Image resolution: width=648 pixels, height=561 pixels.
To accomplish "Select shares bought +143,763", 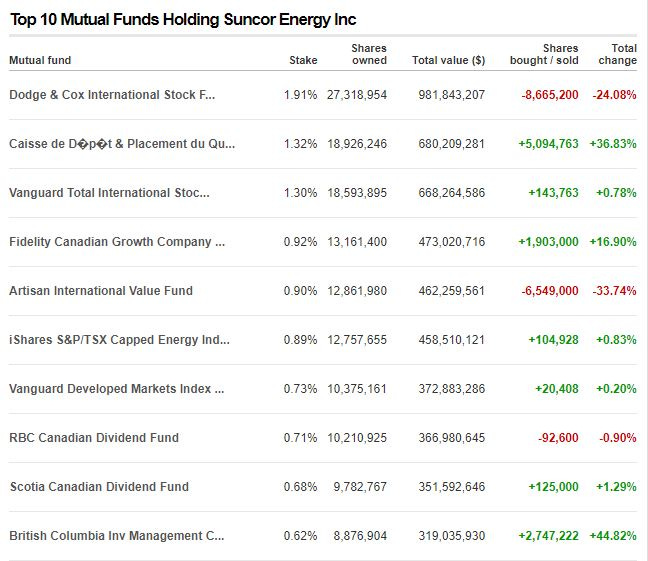I will click(x=553, y=193).
